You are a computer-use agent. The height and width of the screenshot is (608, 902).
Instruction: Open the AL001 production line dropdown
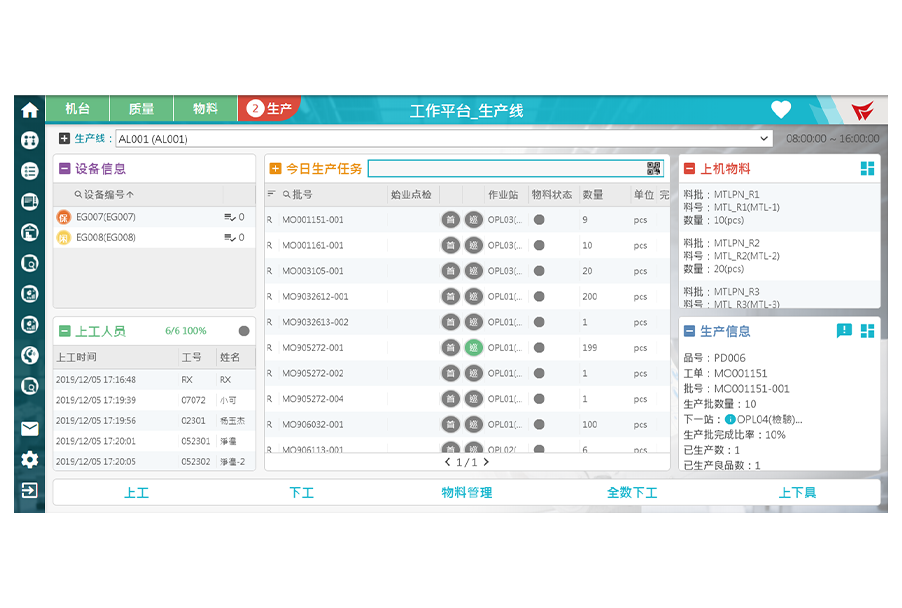(443, 139)
